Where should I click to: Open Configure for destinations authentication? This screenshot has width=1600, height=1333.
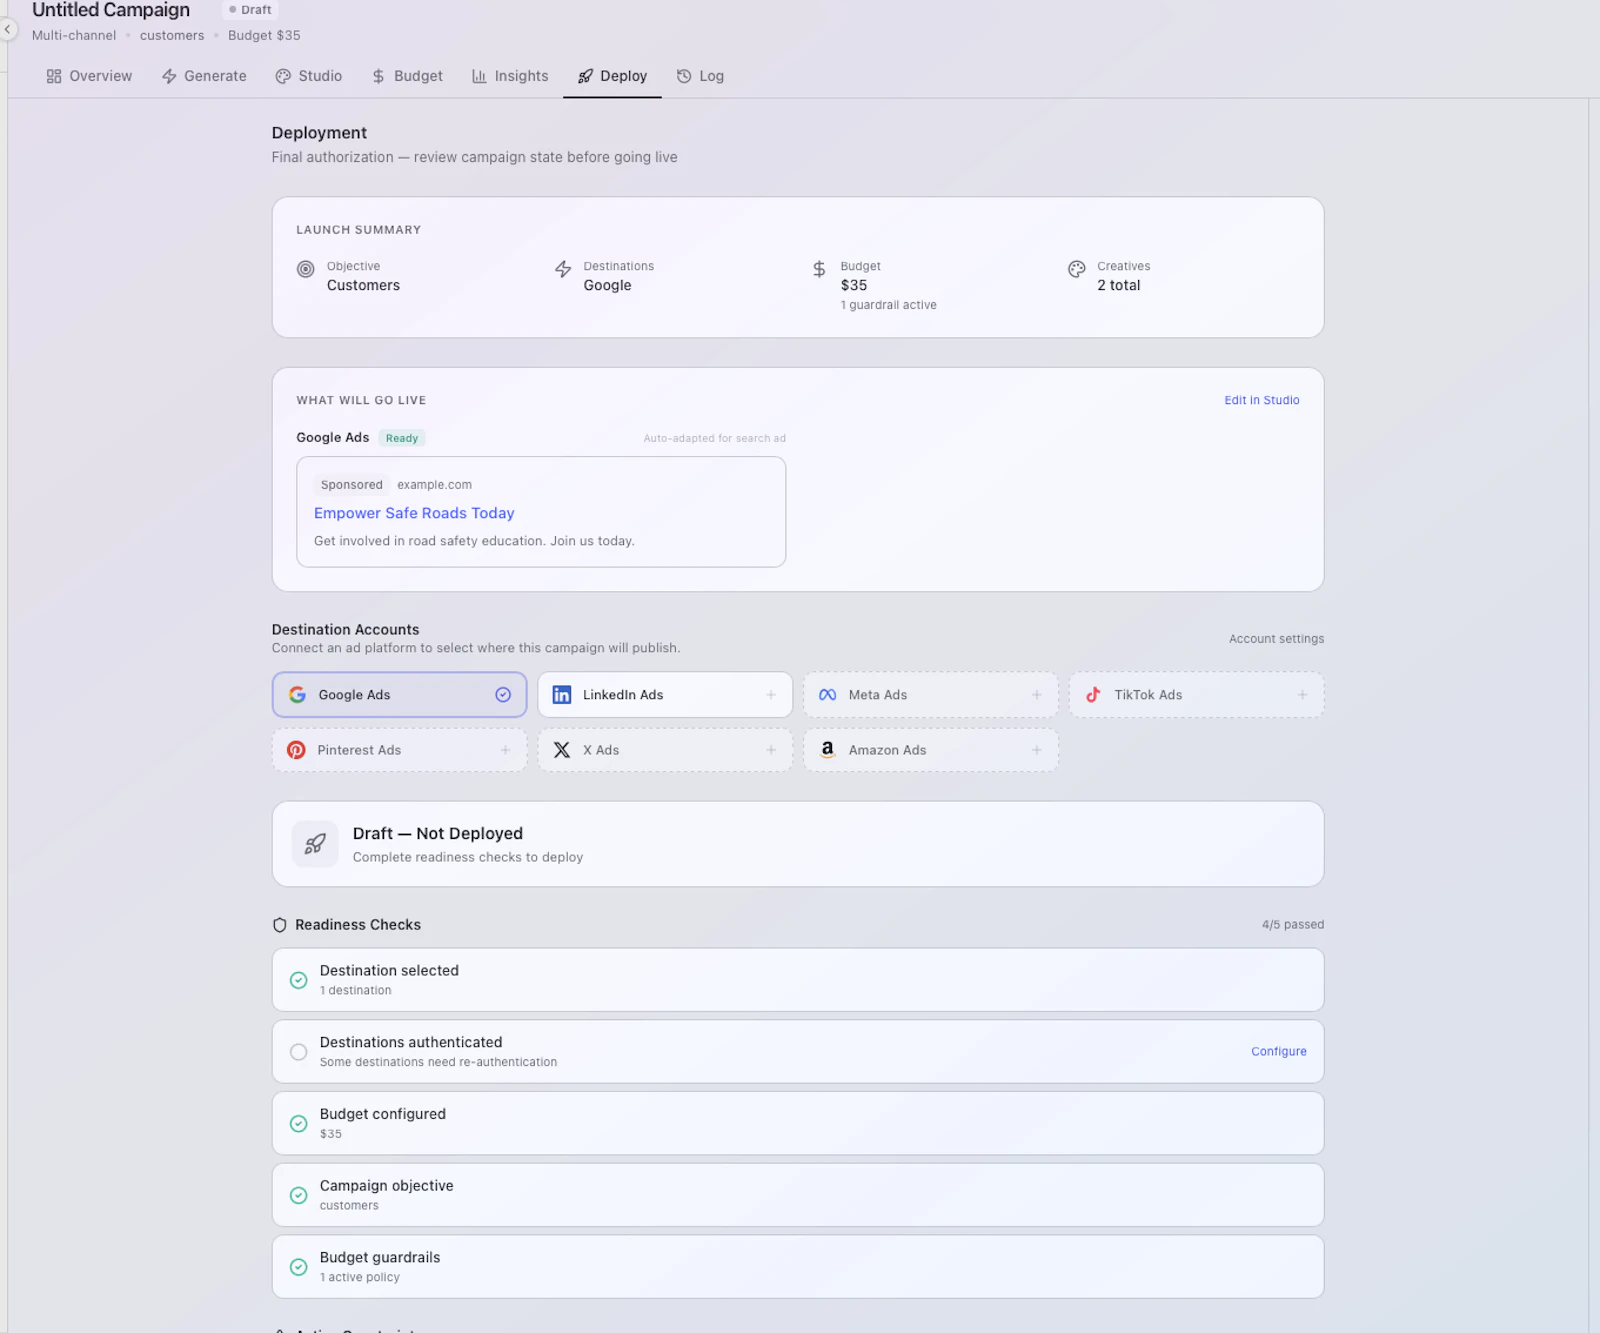[1278, 1052]
